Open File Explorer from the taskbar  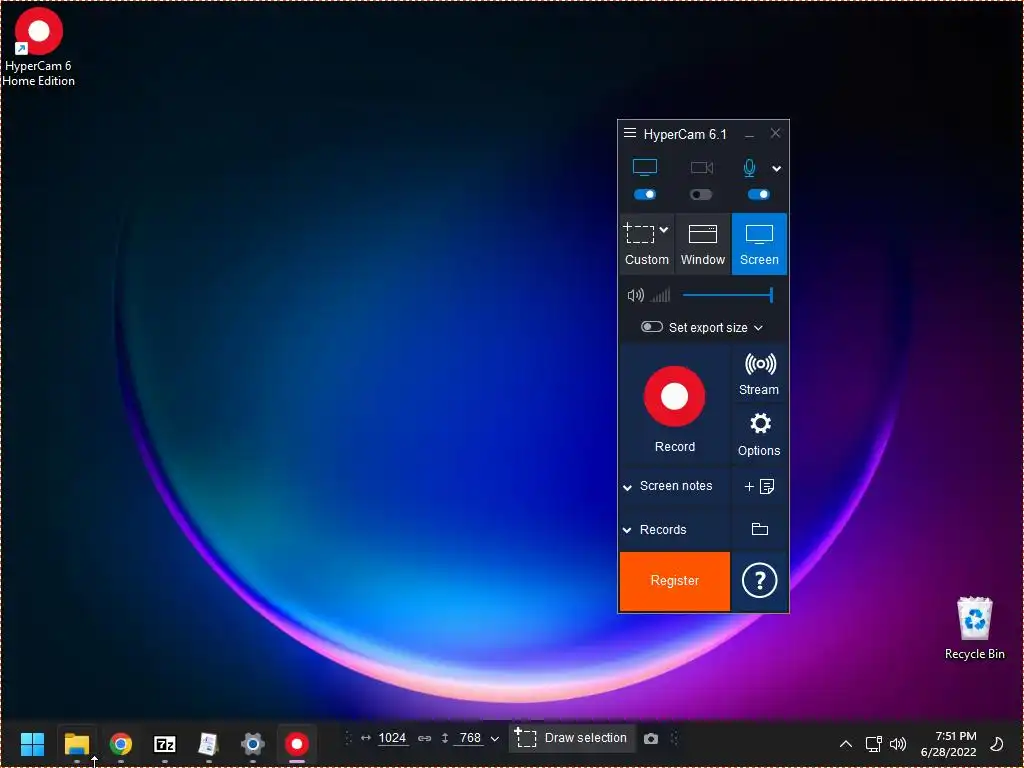(77, 744)
